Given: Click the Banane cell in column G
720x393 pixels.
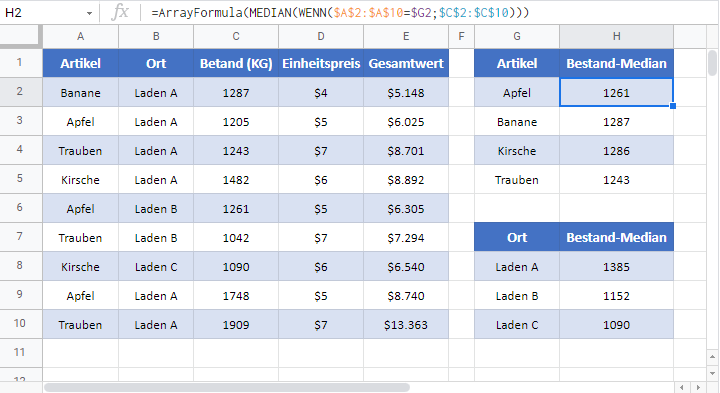Looking at the screenshot, I should 517,122.
